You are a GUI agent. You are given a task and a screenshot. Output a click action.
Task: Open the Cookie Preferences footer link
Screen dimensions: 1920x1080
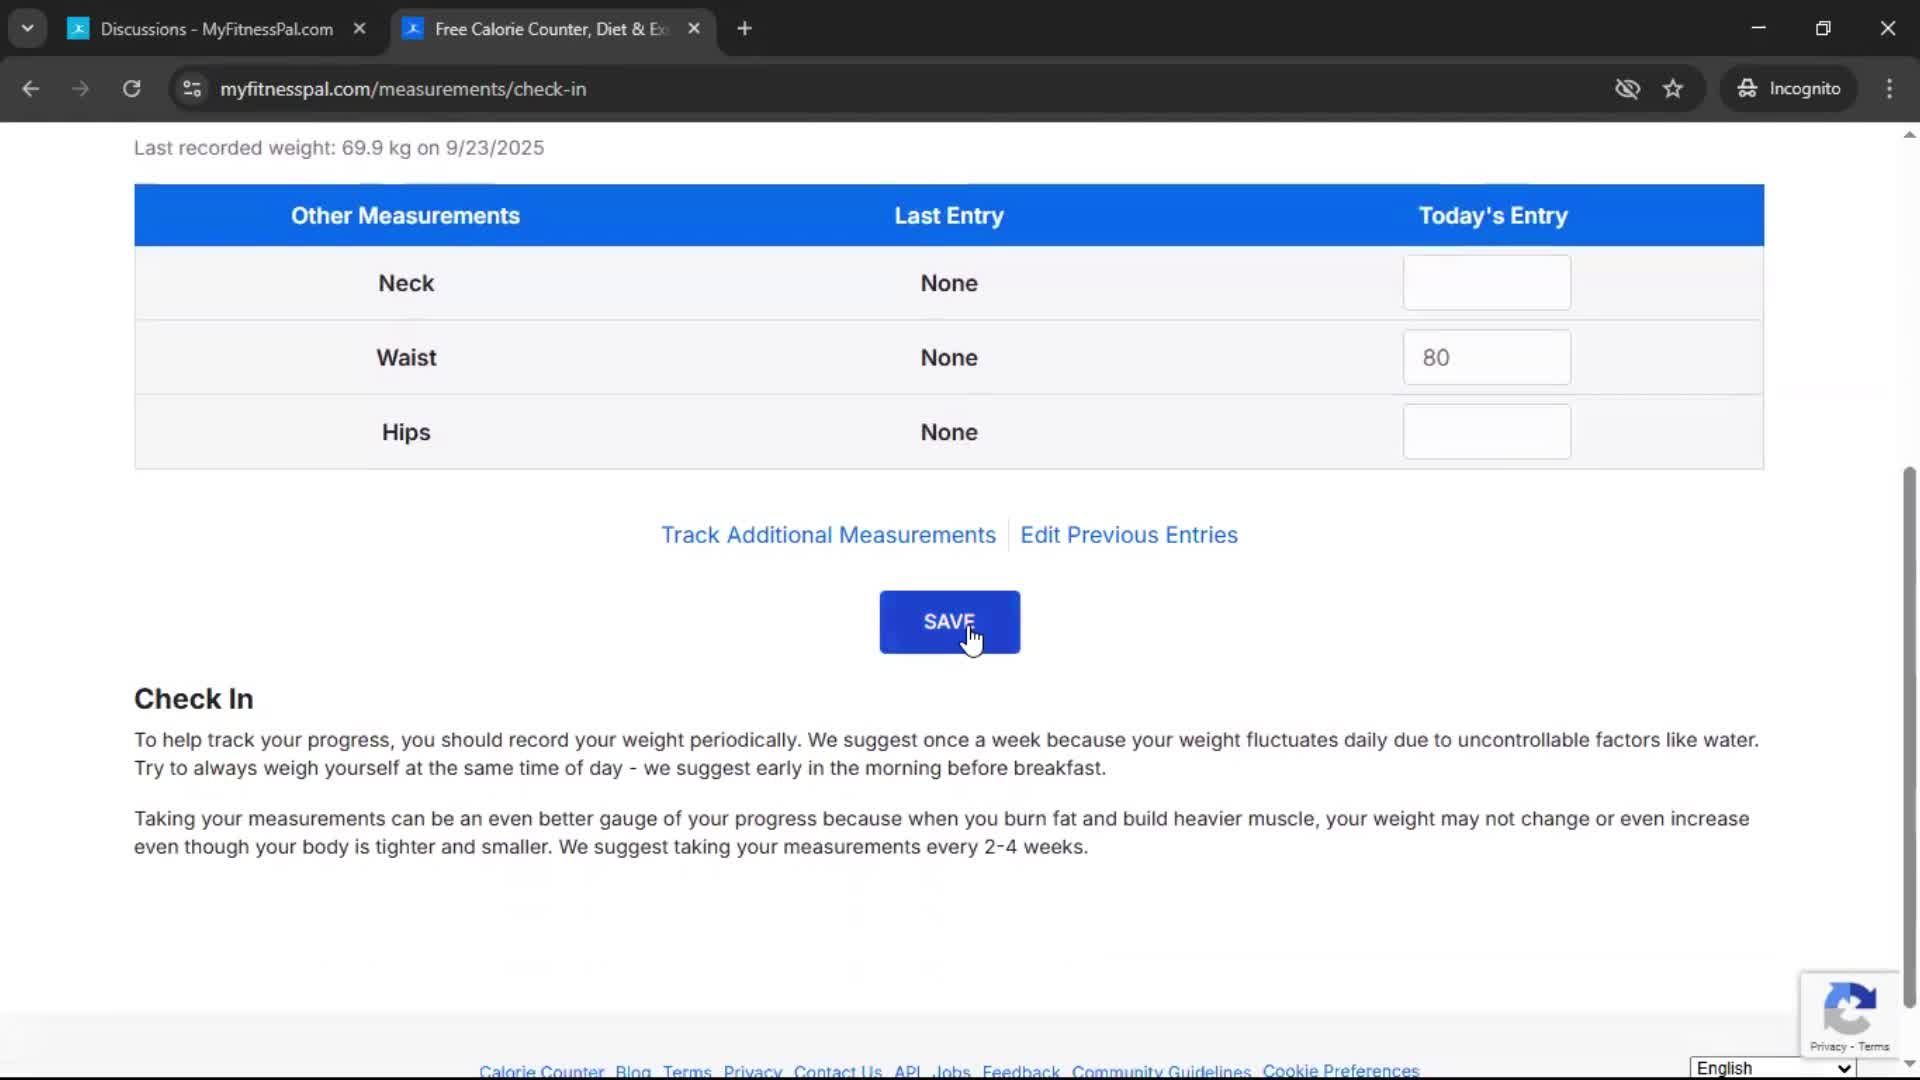click(1340, 1071)
